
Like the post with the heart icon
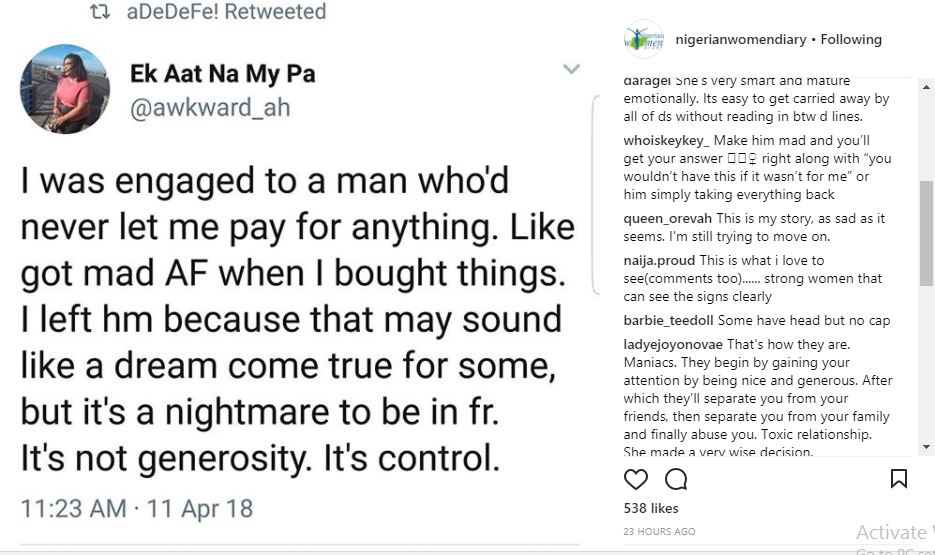(636, 479)
